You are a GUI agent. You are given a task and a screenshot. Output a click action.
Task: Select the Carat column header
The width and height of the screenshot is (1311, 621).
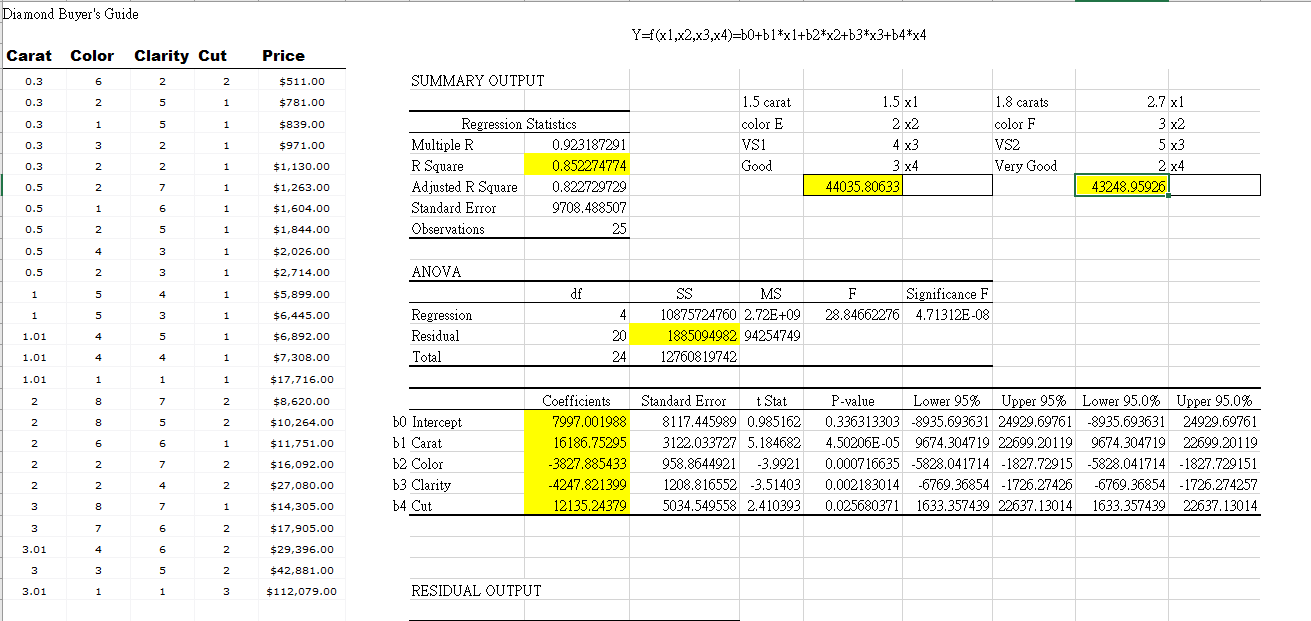pyautogui.click(x=29, y=56)
